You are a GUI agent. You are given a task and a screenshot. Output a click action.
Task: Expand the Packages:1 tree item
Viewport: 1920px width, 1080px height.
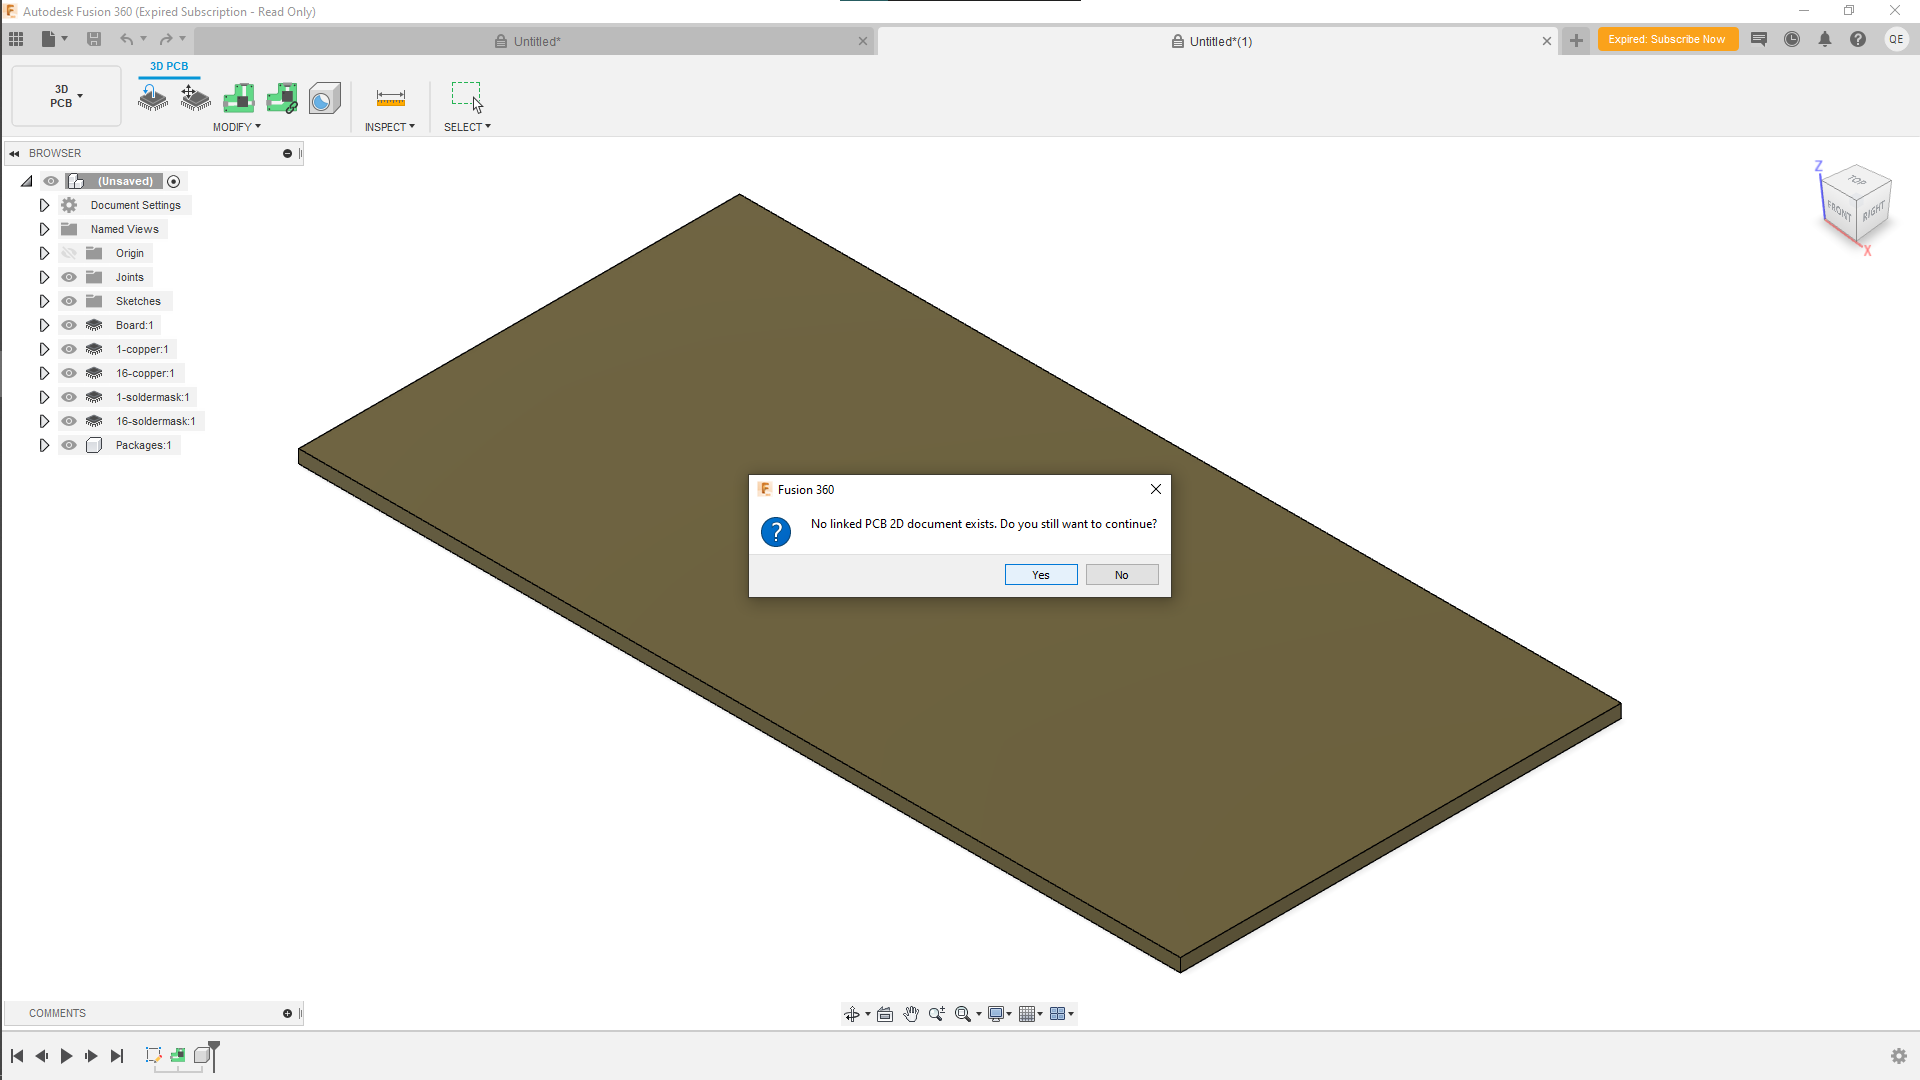pos(44,444)
